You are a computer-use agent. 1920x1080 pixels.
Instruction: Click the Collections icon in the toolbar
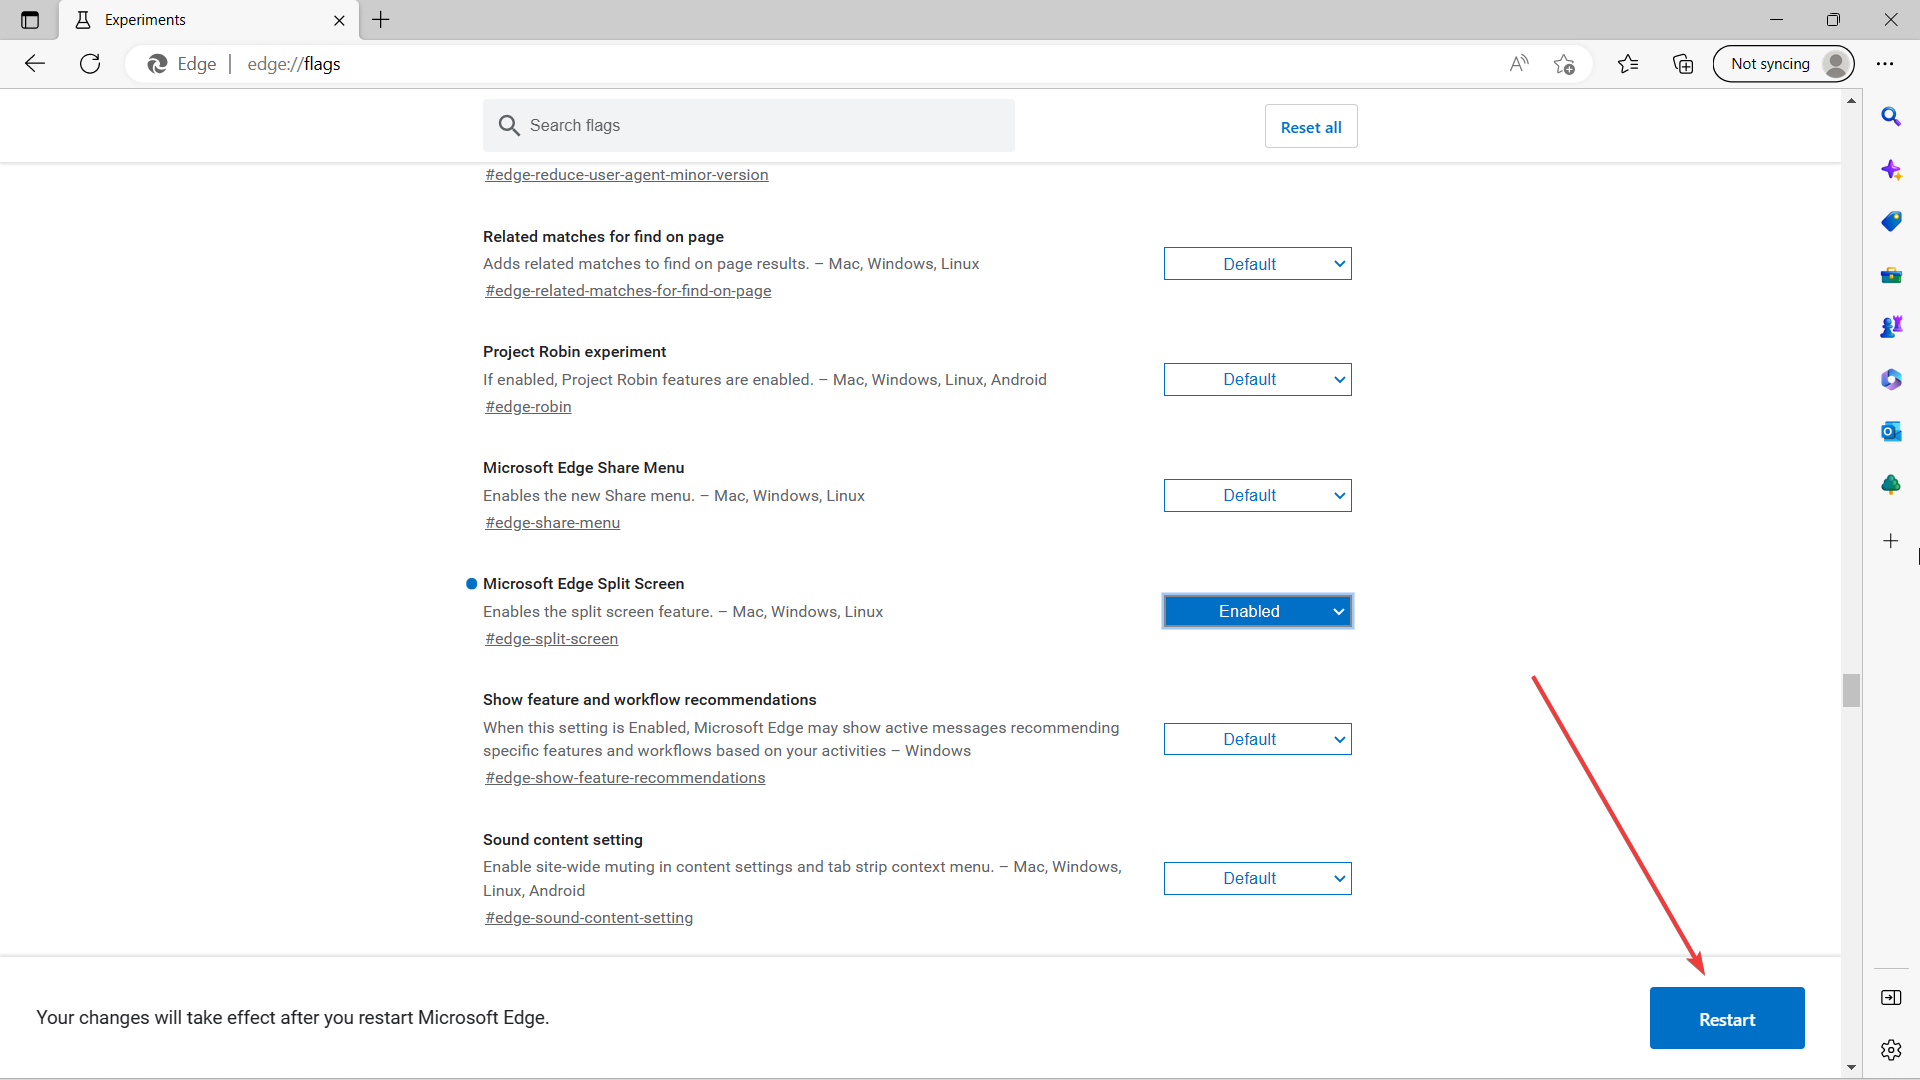point(1683,64)
